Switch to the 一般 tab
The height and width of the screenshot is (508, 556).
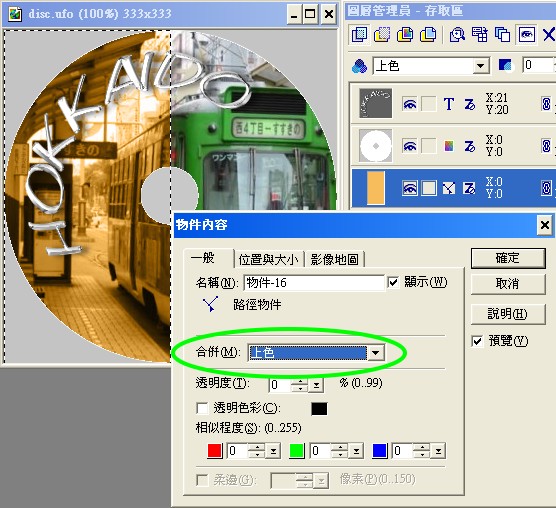pyautogui.click(x=208, y=258)
